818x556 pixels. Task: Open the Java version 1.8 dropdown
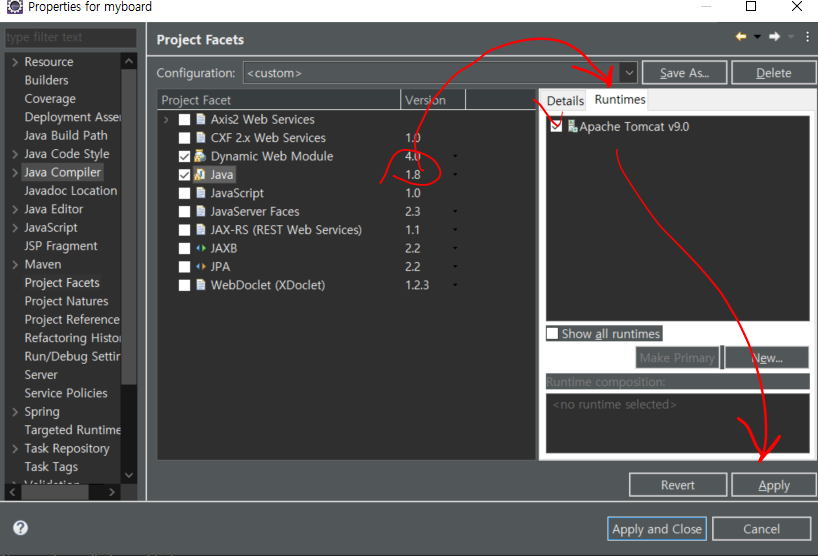click(x=455, y=174)
